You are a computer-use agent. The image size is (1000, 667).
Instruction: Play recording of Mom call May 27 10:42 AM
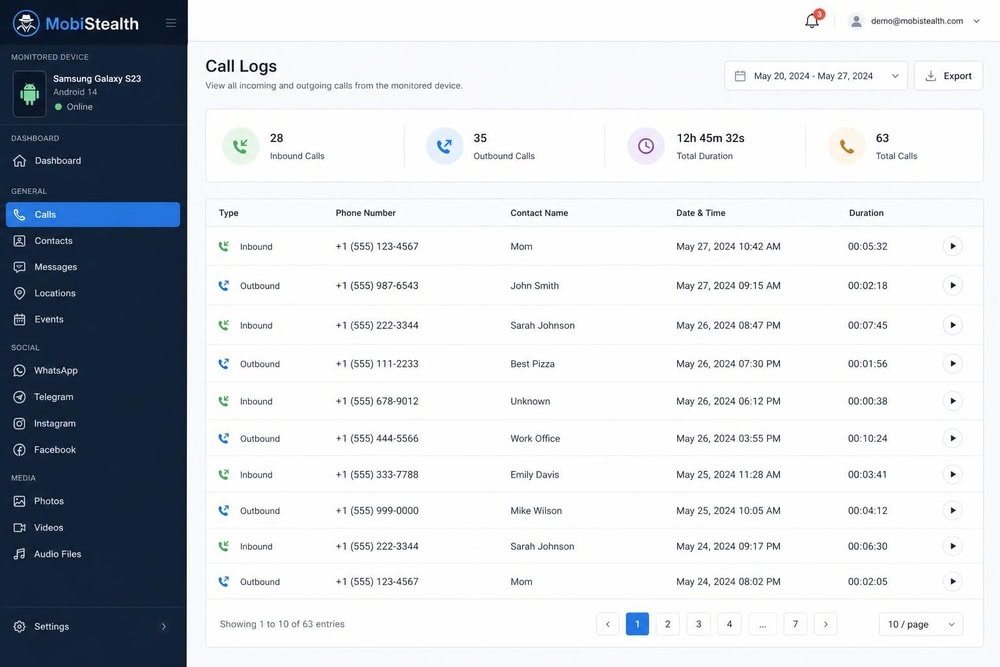coord(952,246)
